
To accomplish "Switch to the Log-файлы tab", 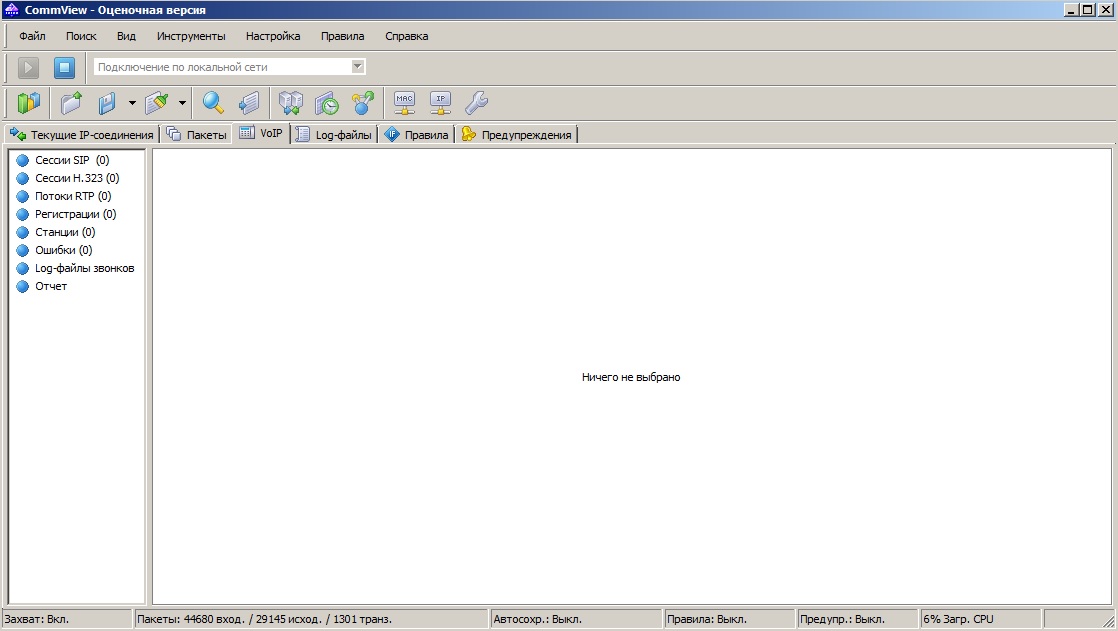I will [334, 135].
